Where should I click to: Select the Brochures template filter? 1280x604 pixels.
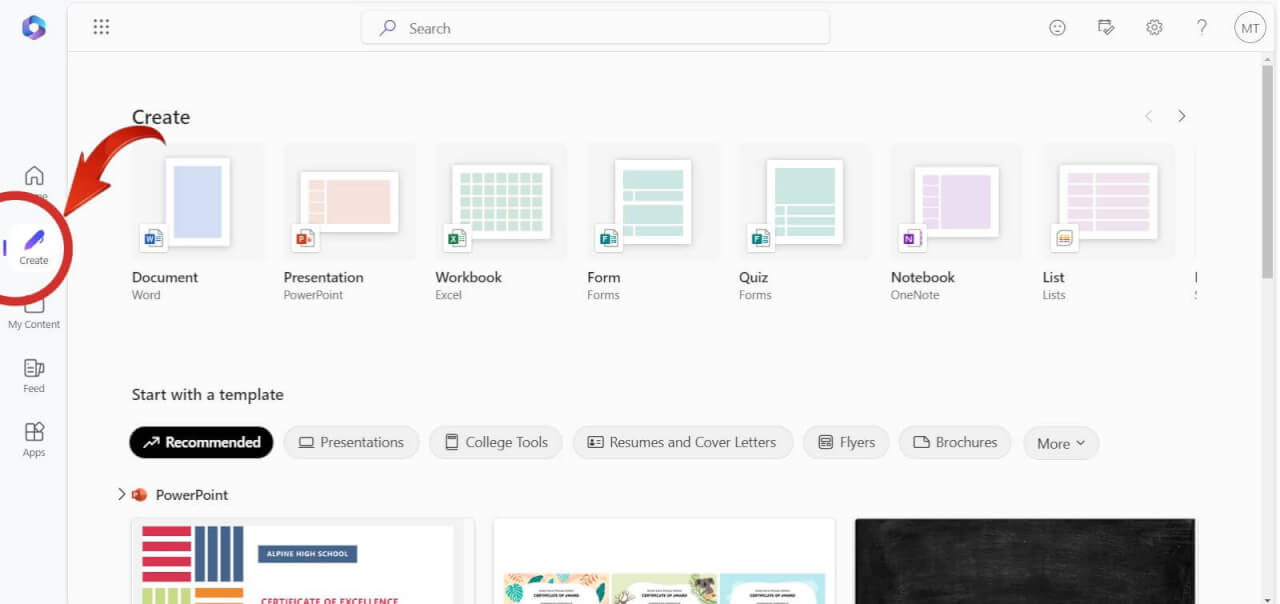point(955,442)
